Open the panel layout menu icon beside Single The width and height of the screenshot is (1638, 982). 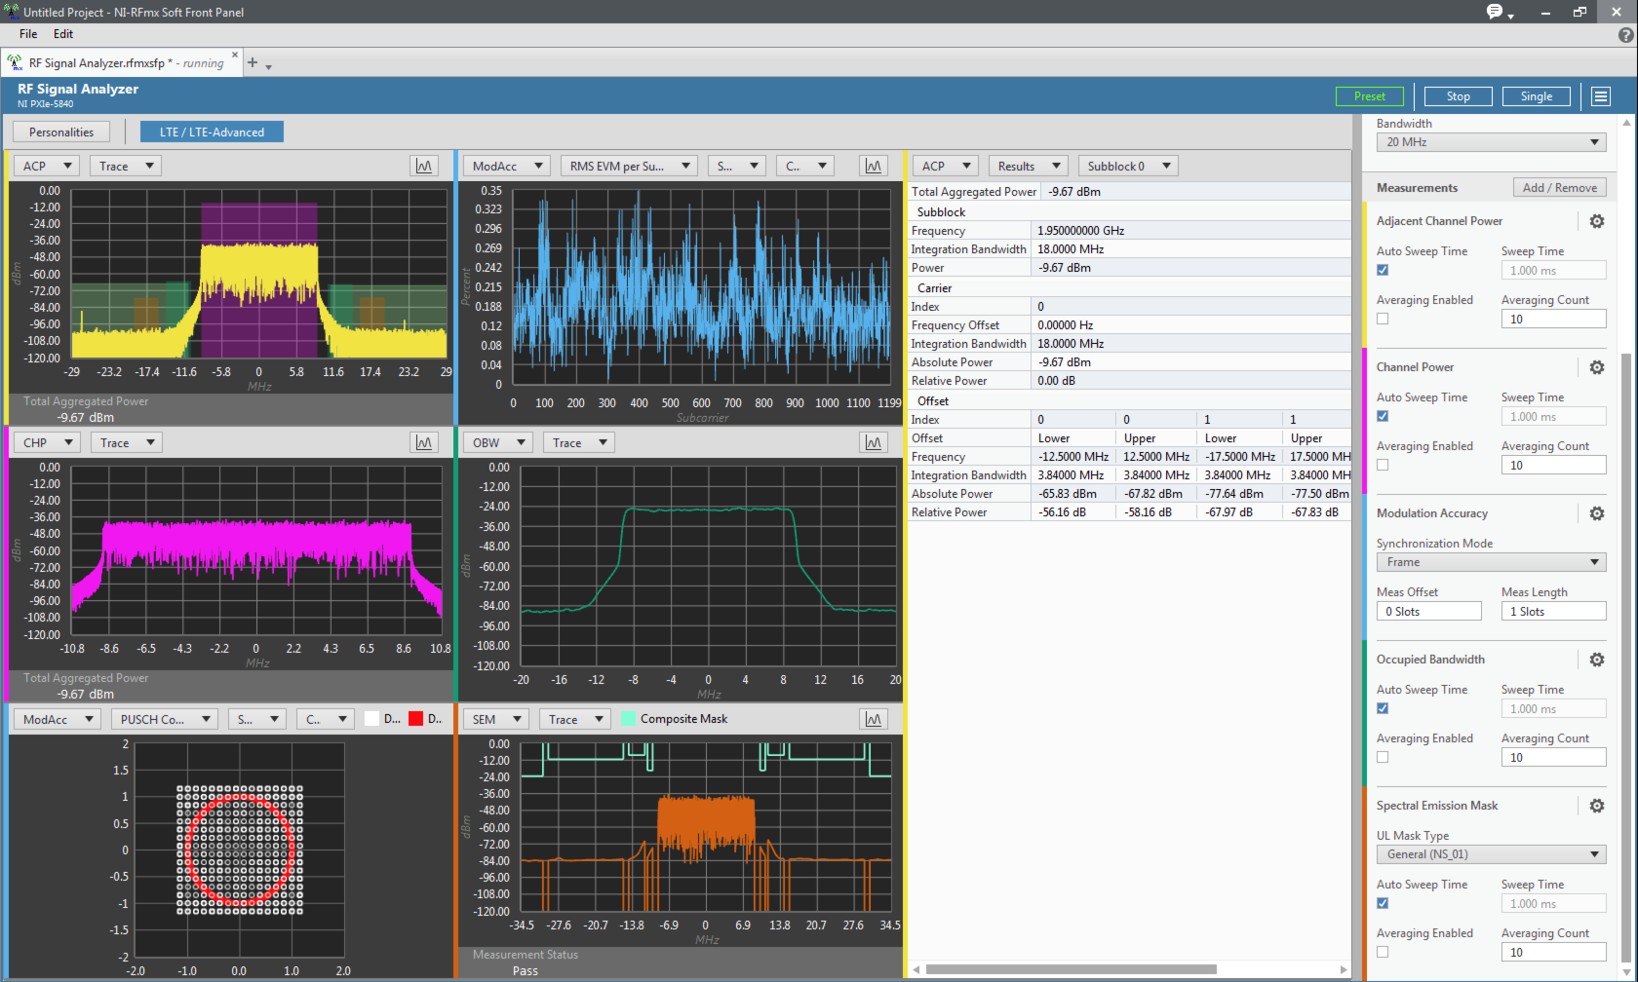pos(1601,96)
